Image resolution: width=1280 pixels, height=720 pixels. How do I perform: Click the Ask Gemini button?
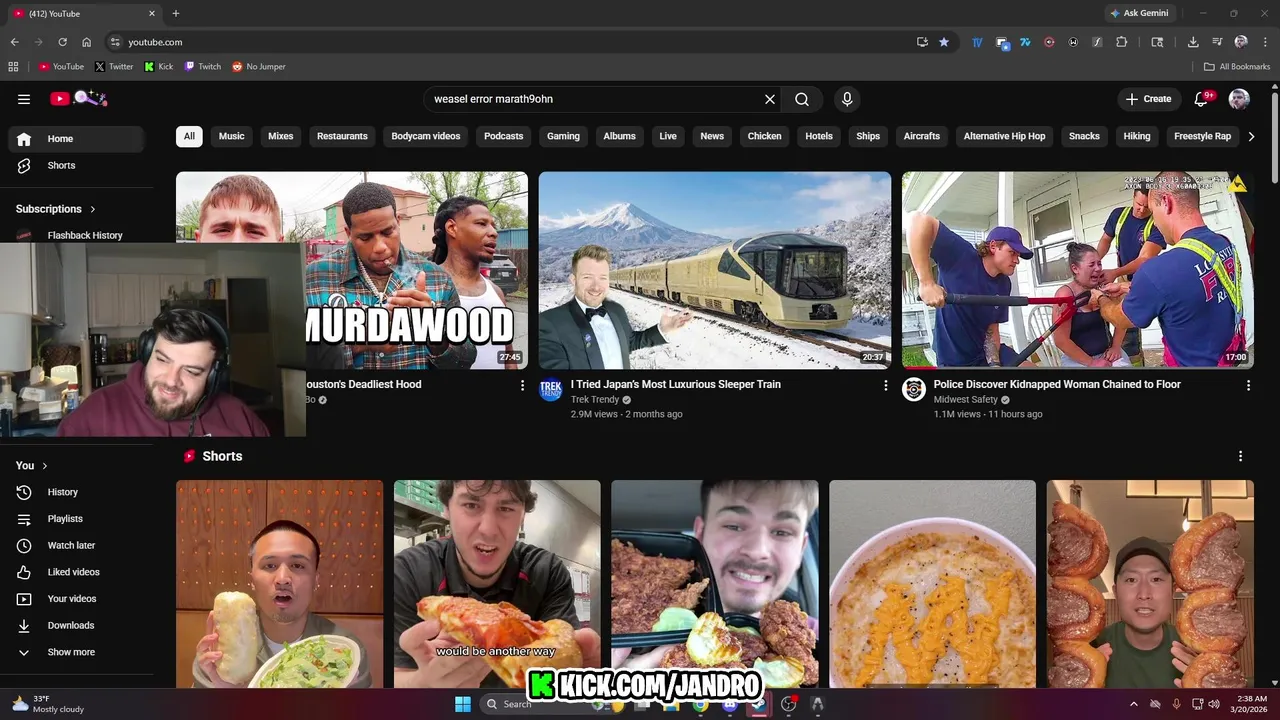coord(1139,13)
